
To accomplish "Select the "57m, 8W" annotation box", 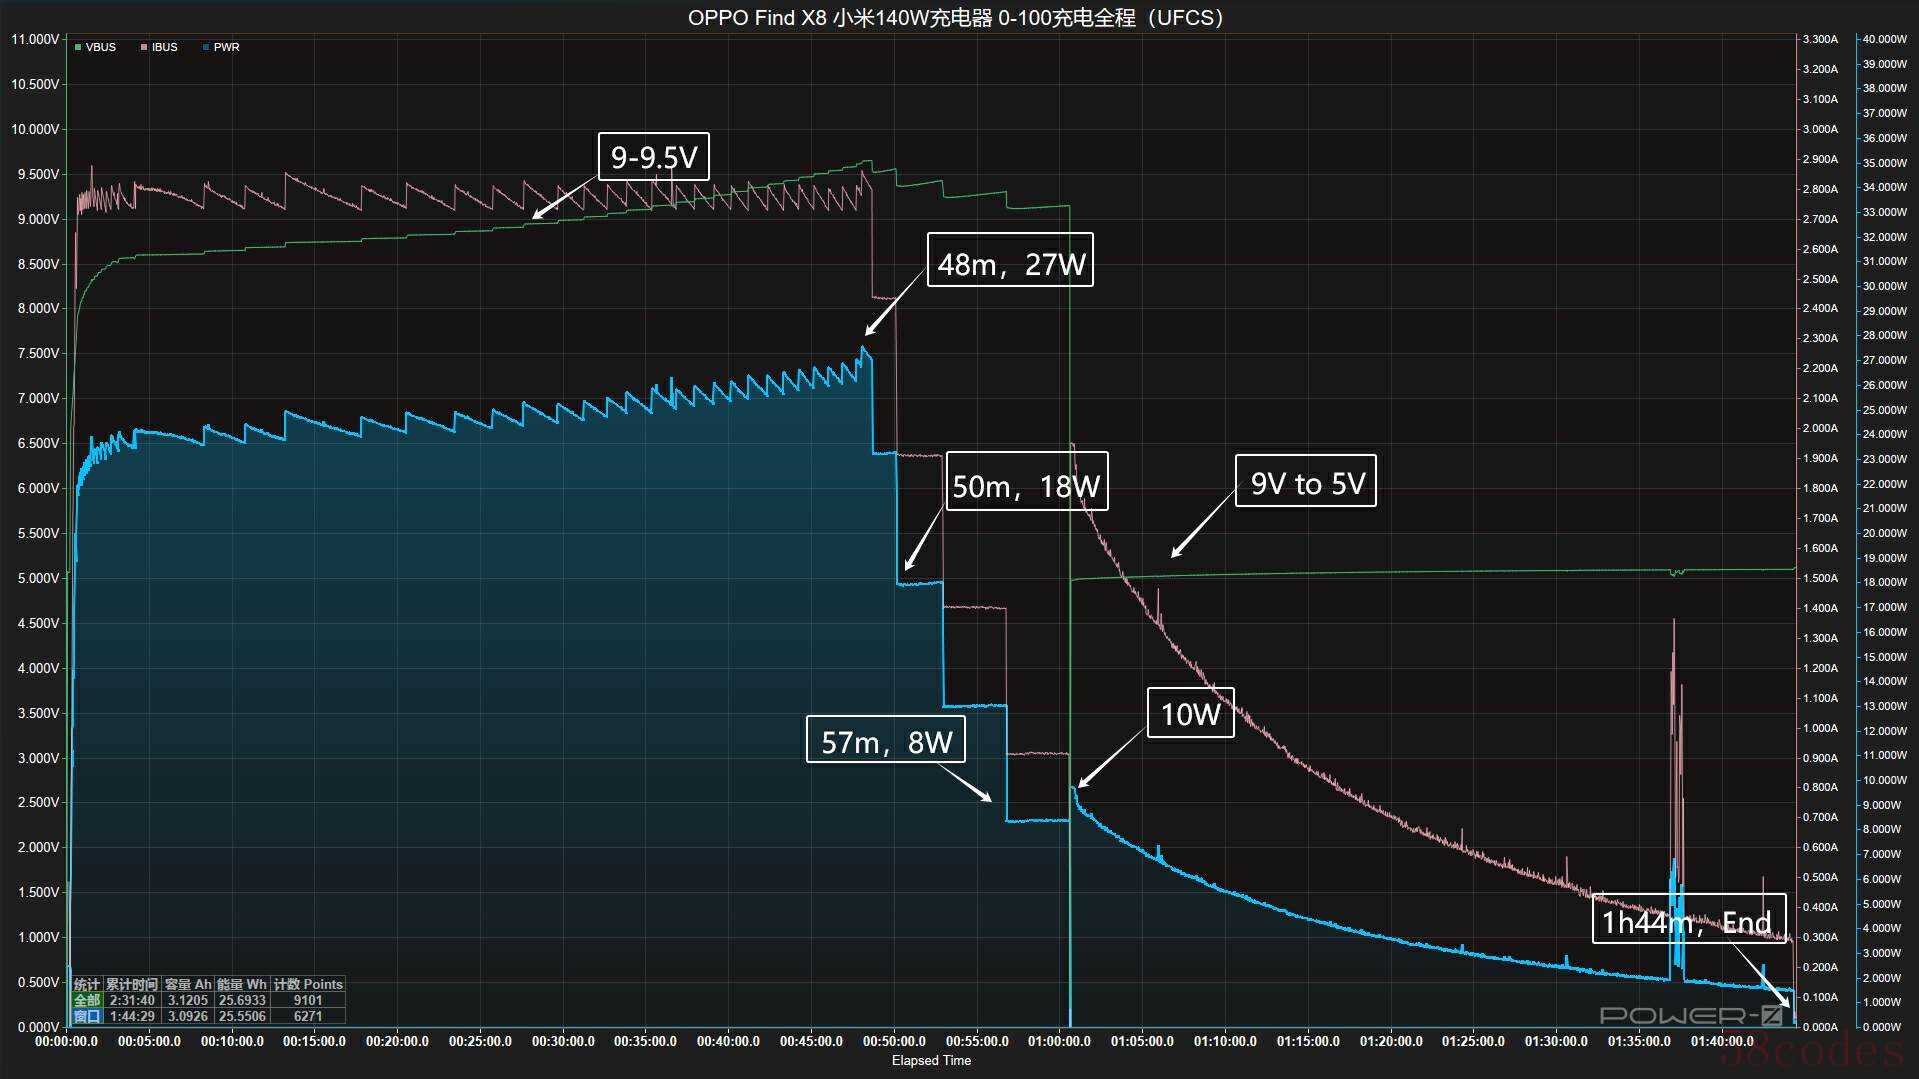I will 885,739.
